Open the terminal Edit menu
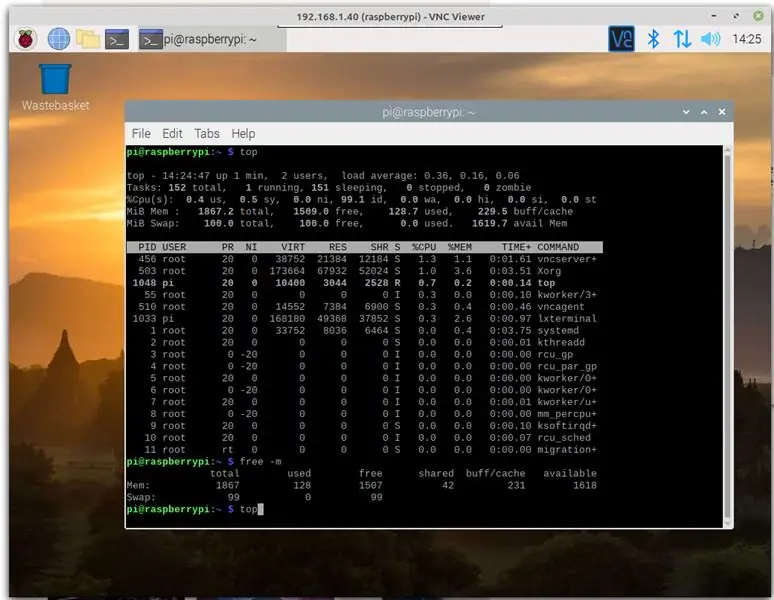 point(172,134)
